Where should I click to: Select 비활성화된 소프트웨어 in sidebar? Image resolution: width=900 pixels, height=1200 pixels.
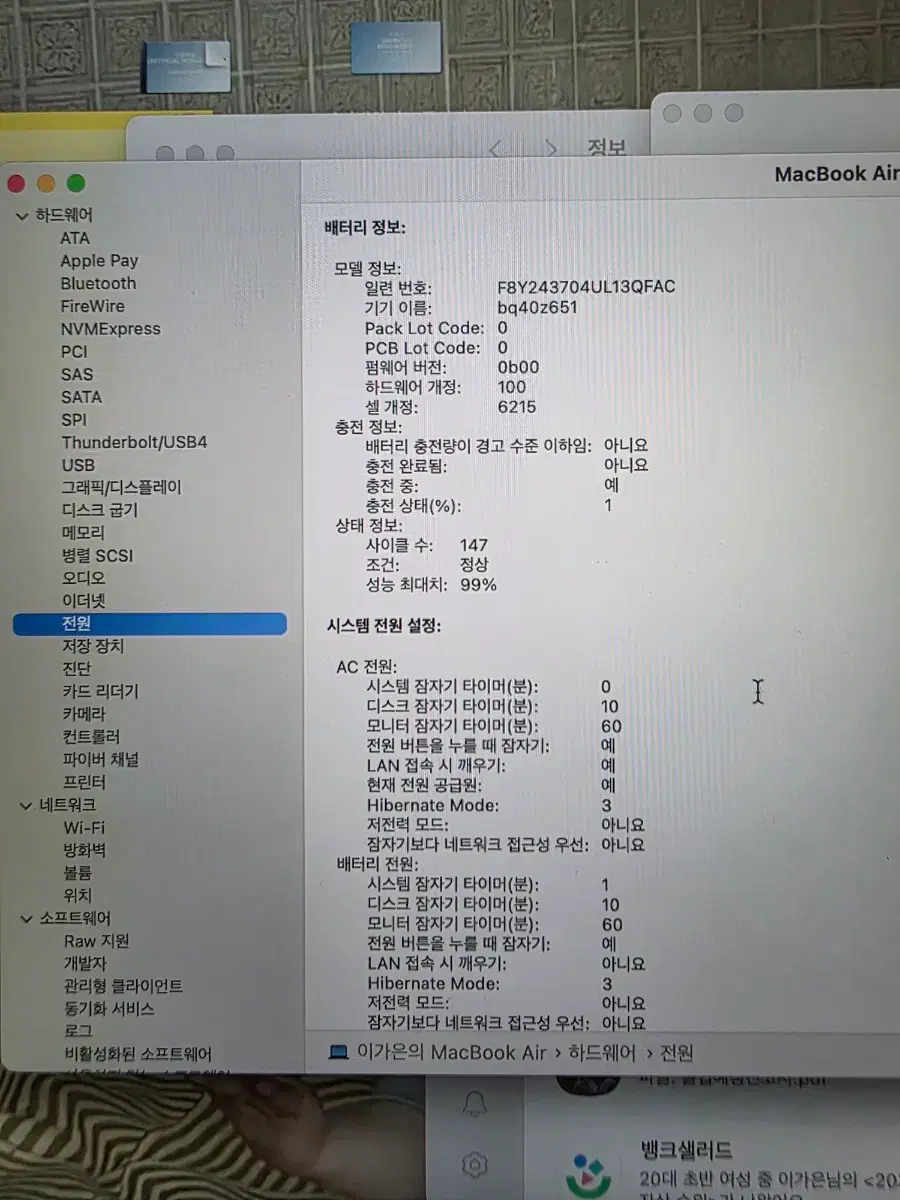pos(138,1054)
